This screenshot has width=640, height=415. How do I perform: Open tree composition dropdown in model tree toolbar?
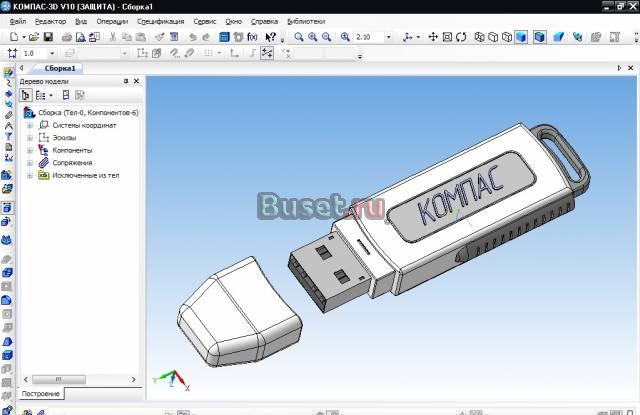(x=51, y=95)
